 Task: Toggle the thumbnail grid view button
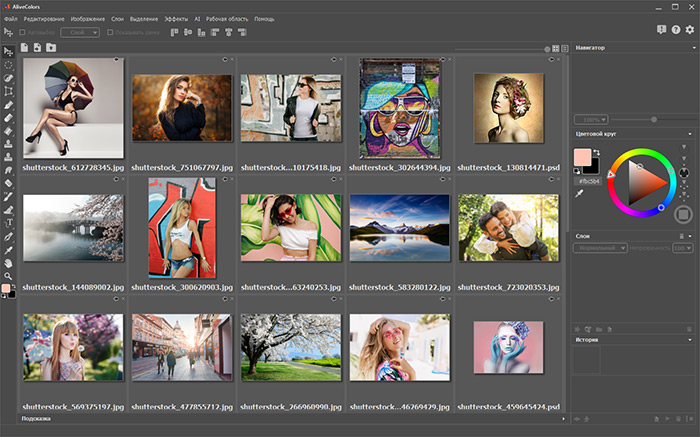click(557, 48)
